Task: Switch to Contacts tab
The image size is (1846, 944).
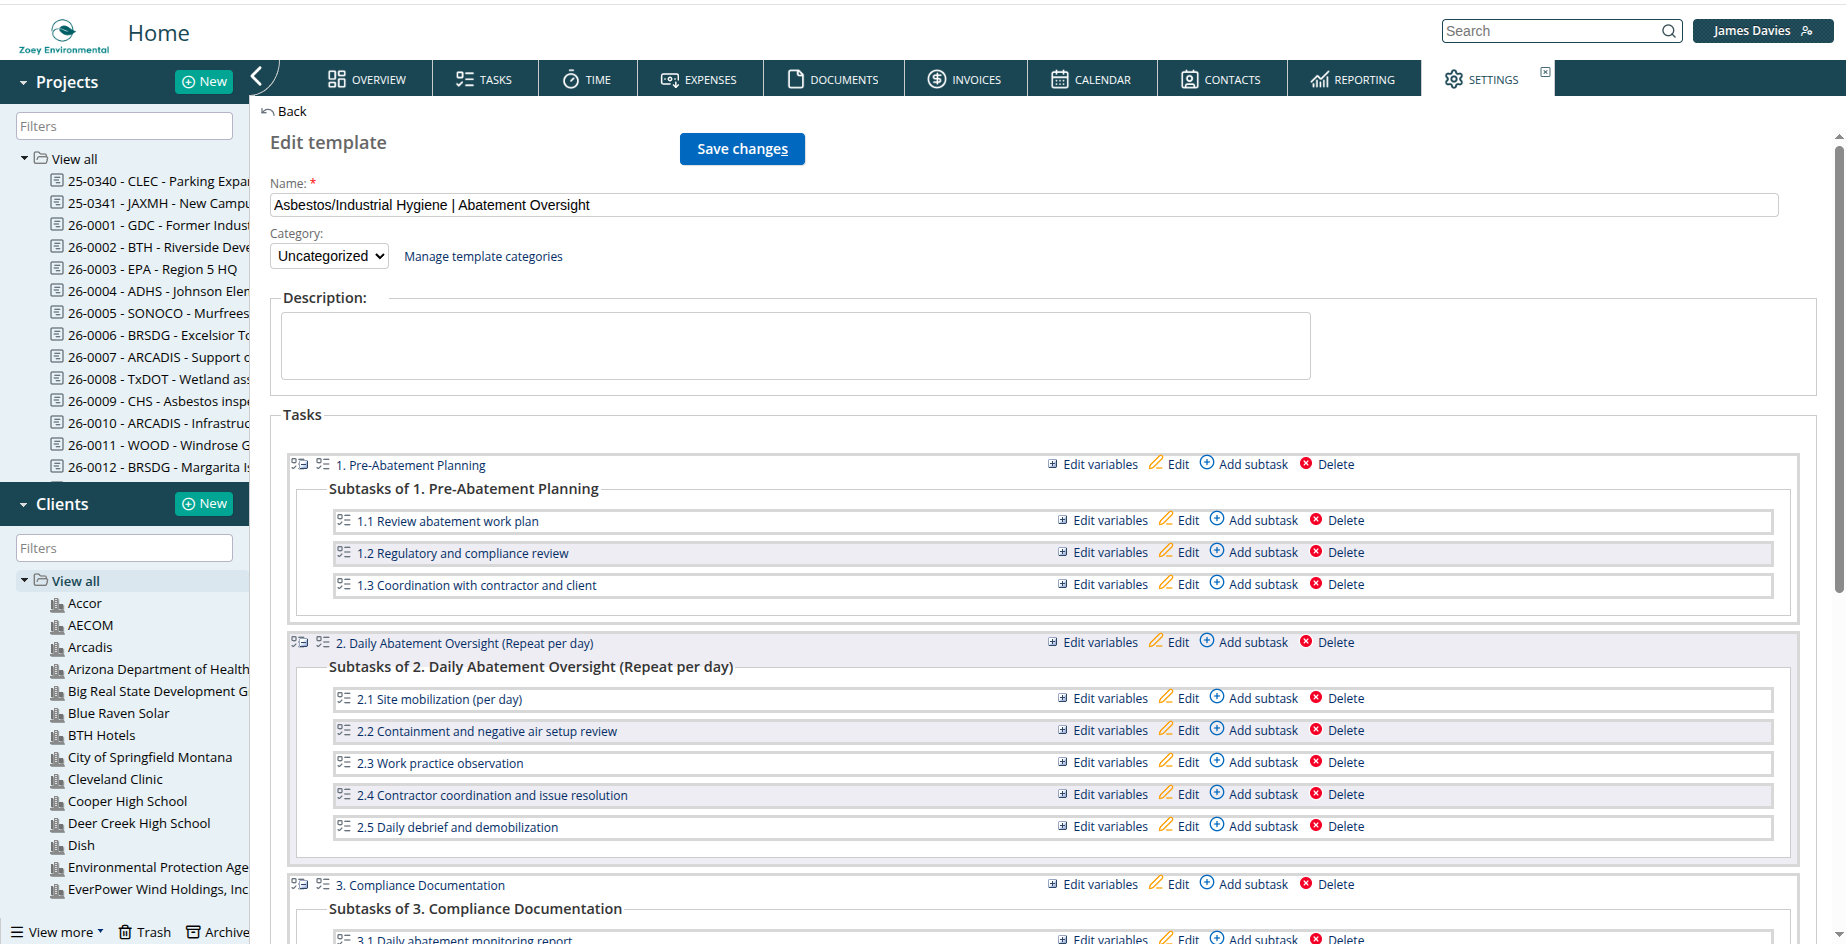Action: tap(1221, 79)
